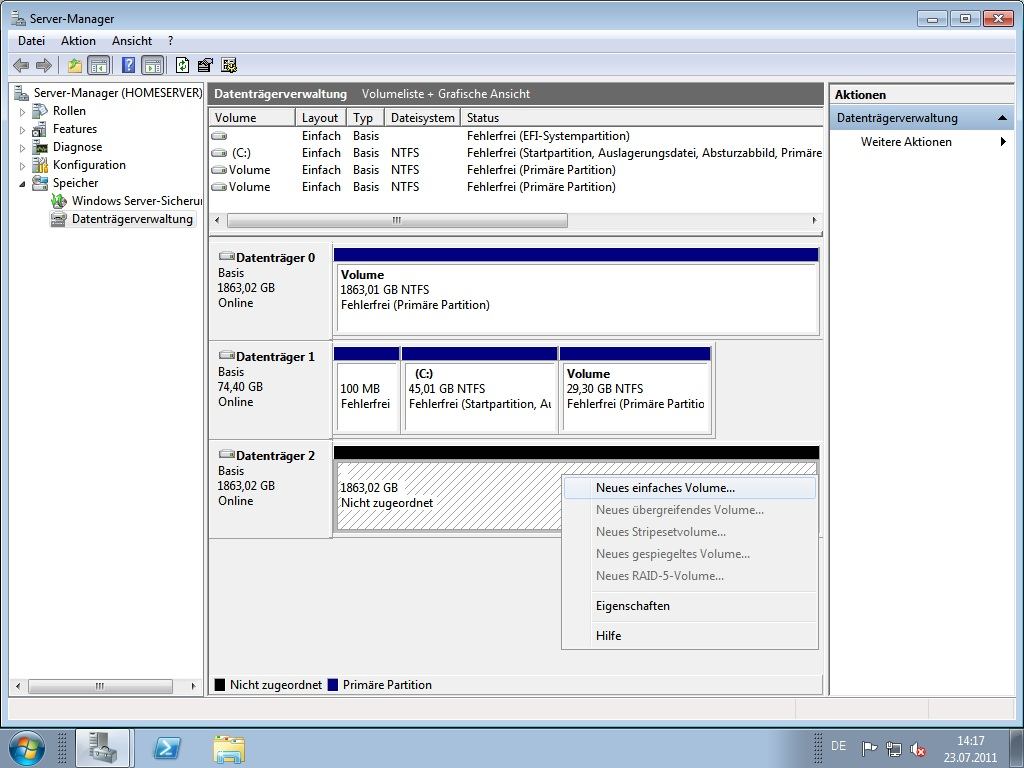Viewport: 1024px width, 768px height.
Task: Sort by the Status column header
Action: [641, 118]
